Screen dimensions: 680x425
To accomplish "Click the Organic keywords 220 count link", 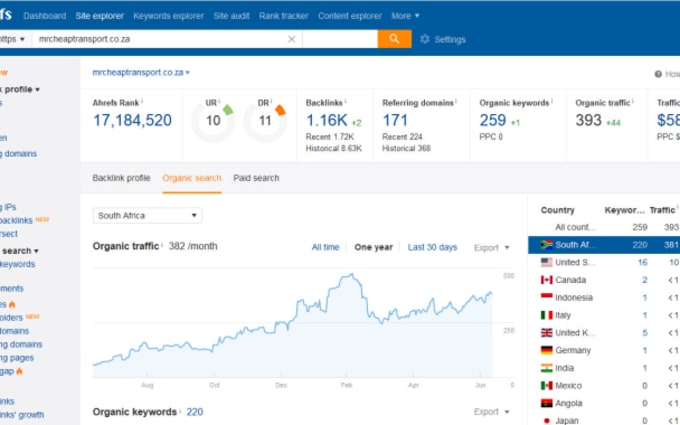I will tap(195, 412).
